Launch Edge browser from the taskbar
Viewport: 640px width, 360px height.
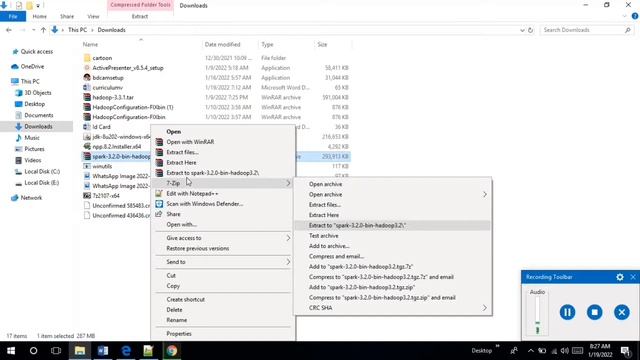[x=126, y=351]
